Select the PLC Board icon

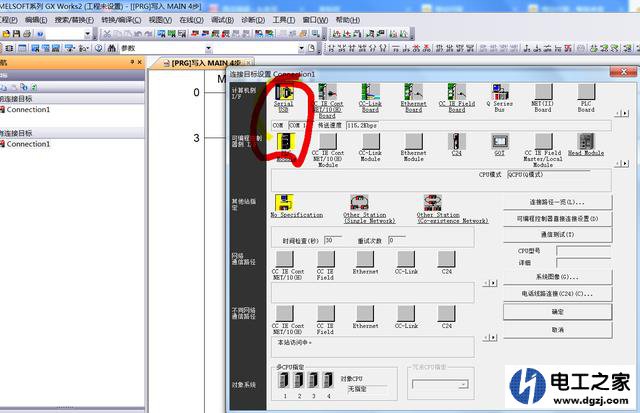pos(586,92)
